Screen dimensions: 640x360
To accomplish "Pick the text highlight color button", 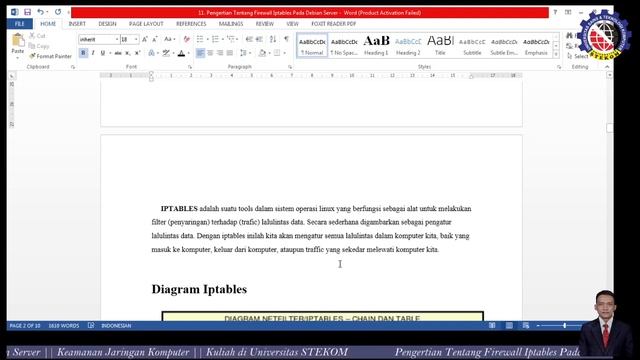I will point(166,53).
